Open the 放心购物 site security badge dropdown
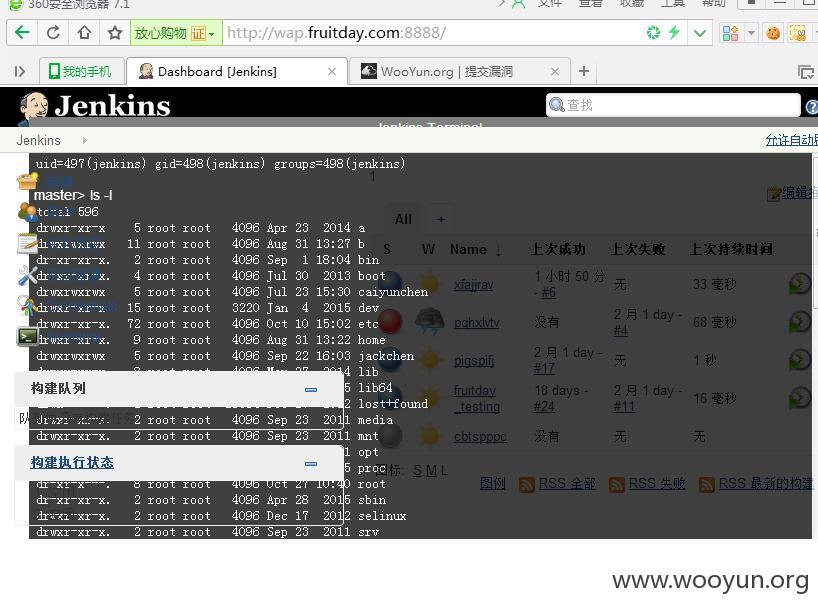 point(176,33)
